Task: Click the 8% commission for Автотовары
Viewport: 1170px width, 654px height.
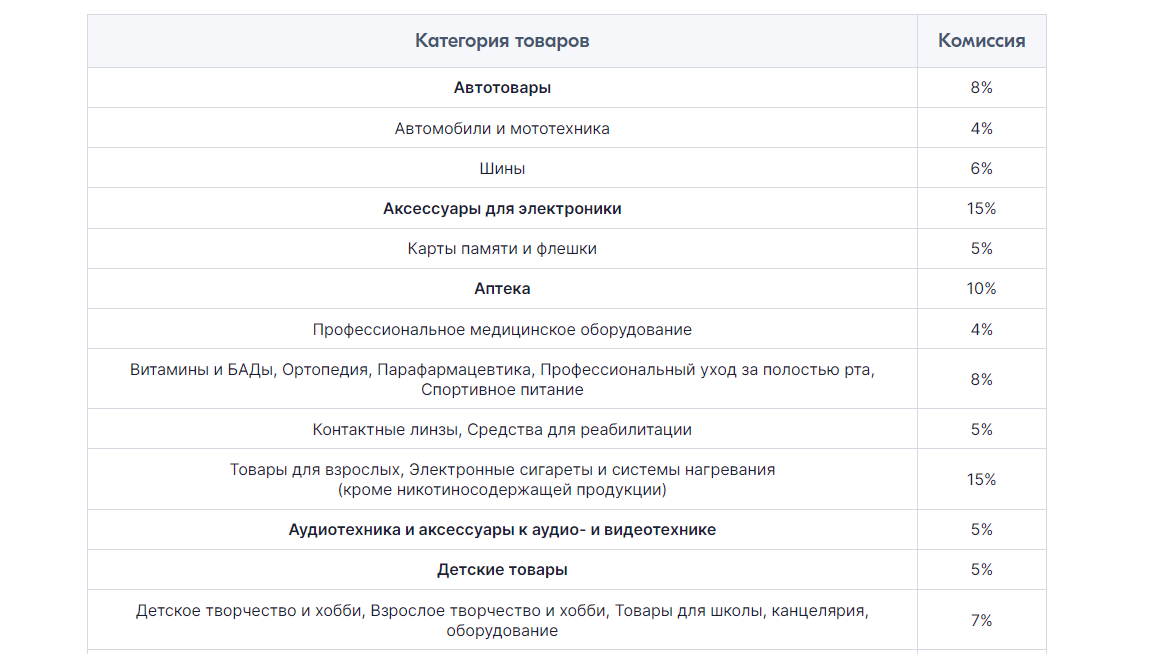Action: coord(981,87)
